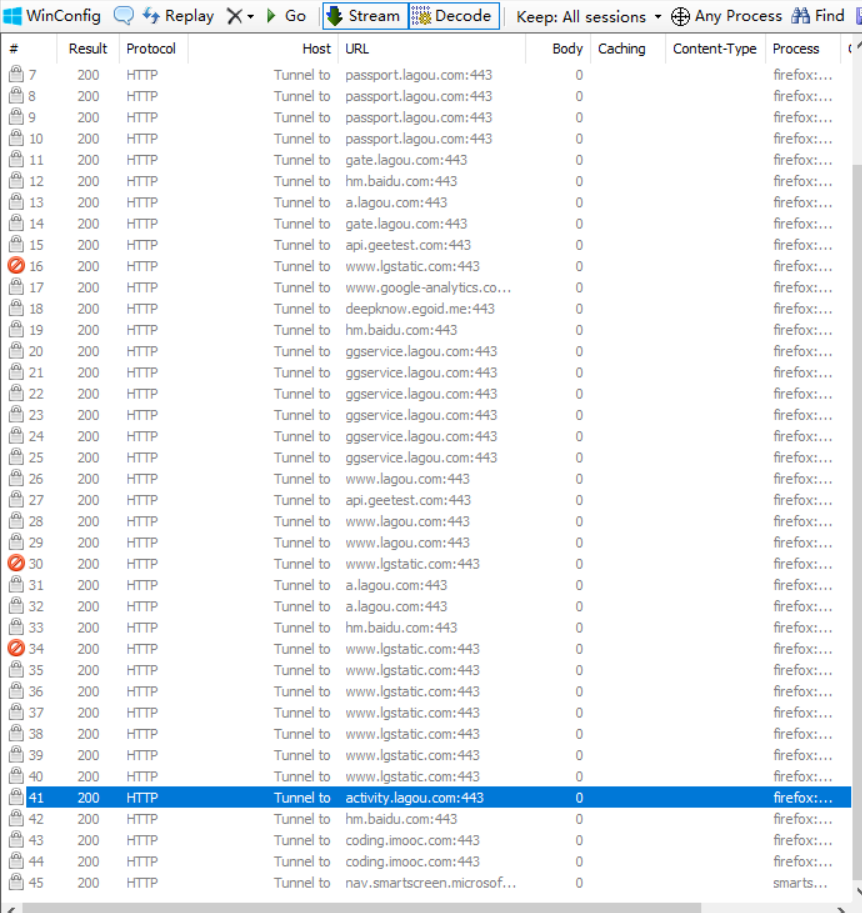Screen dimensions: 862x913
Task: Select coding.imooc.com:443 URL in session 44
Action: pos(412,861)
